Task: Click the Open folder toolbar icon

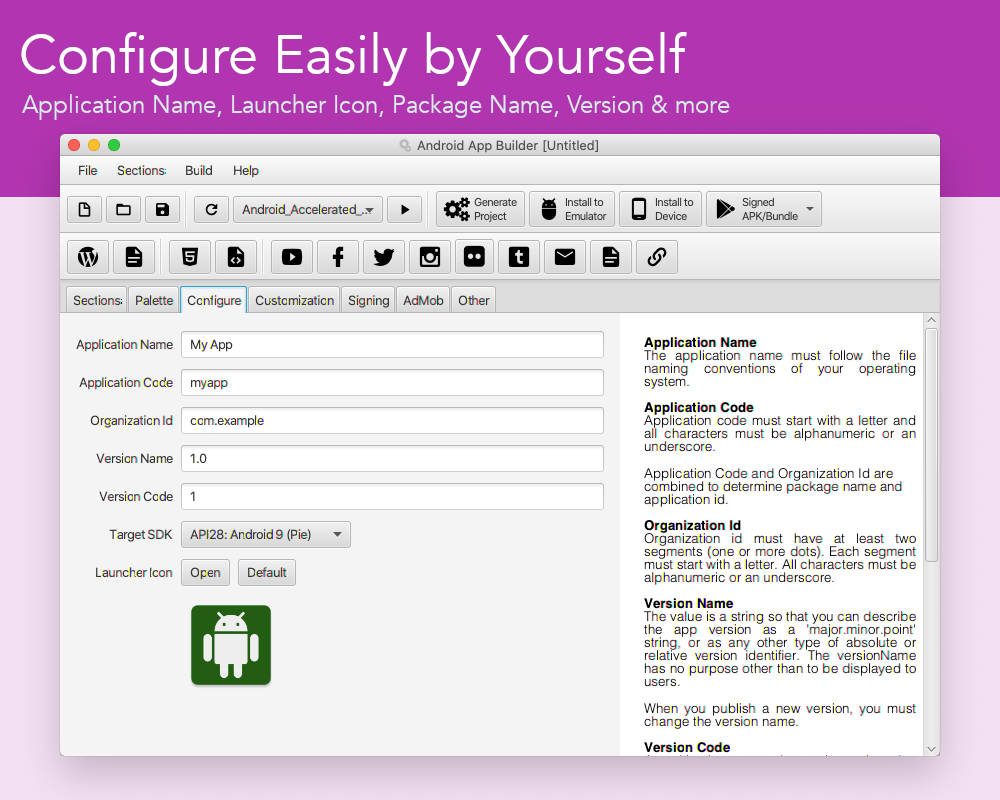Action: point(123,209)
